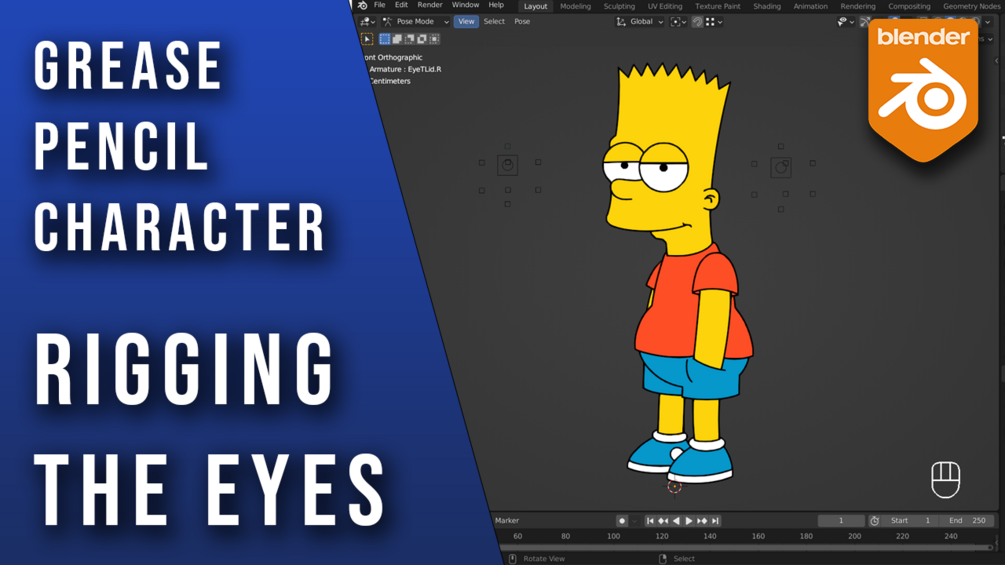Click 'Select' status bar hint

(x=684, y=559)
